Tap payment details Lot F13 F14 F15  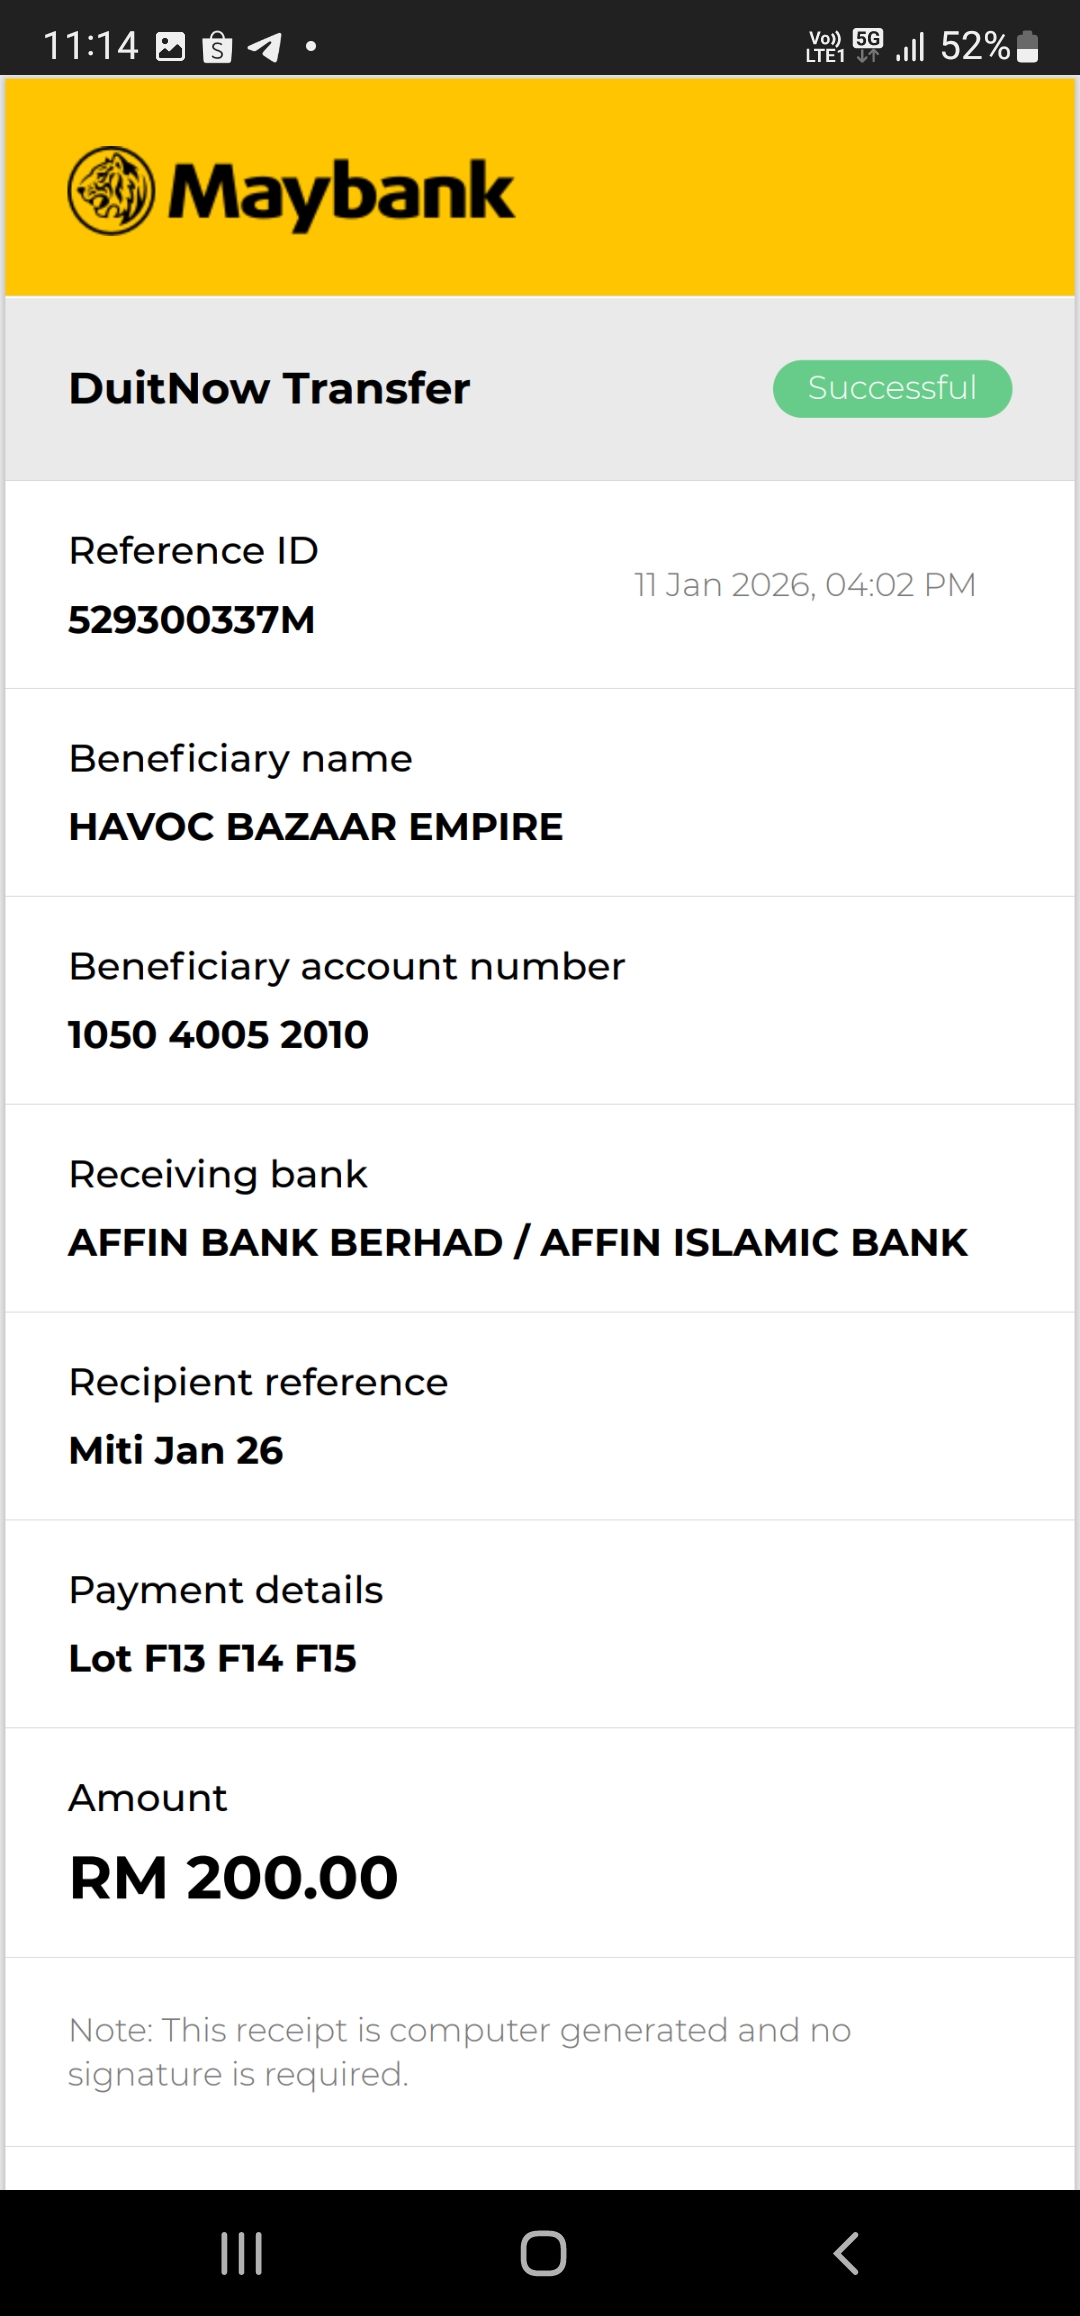pos(212,1658)
